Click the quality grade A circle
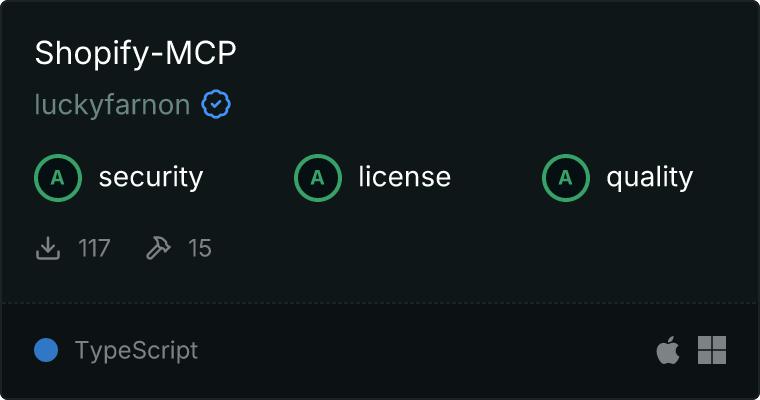This screenshot has width=760, height=400. click(x=566, y=178)
